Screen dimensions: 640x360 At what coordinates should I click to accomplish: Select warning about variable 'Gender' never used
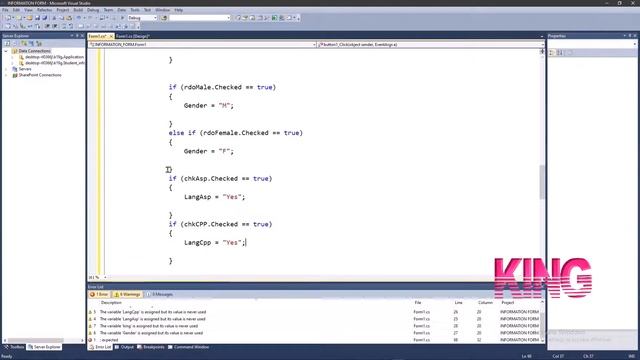(314, 333)
